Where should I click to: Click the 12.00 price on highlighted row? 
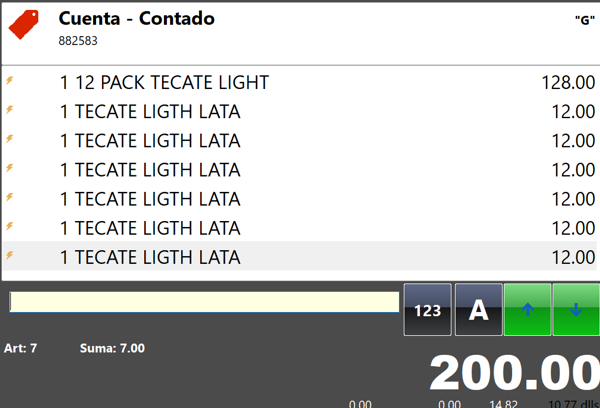pos(573,258)
